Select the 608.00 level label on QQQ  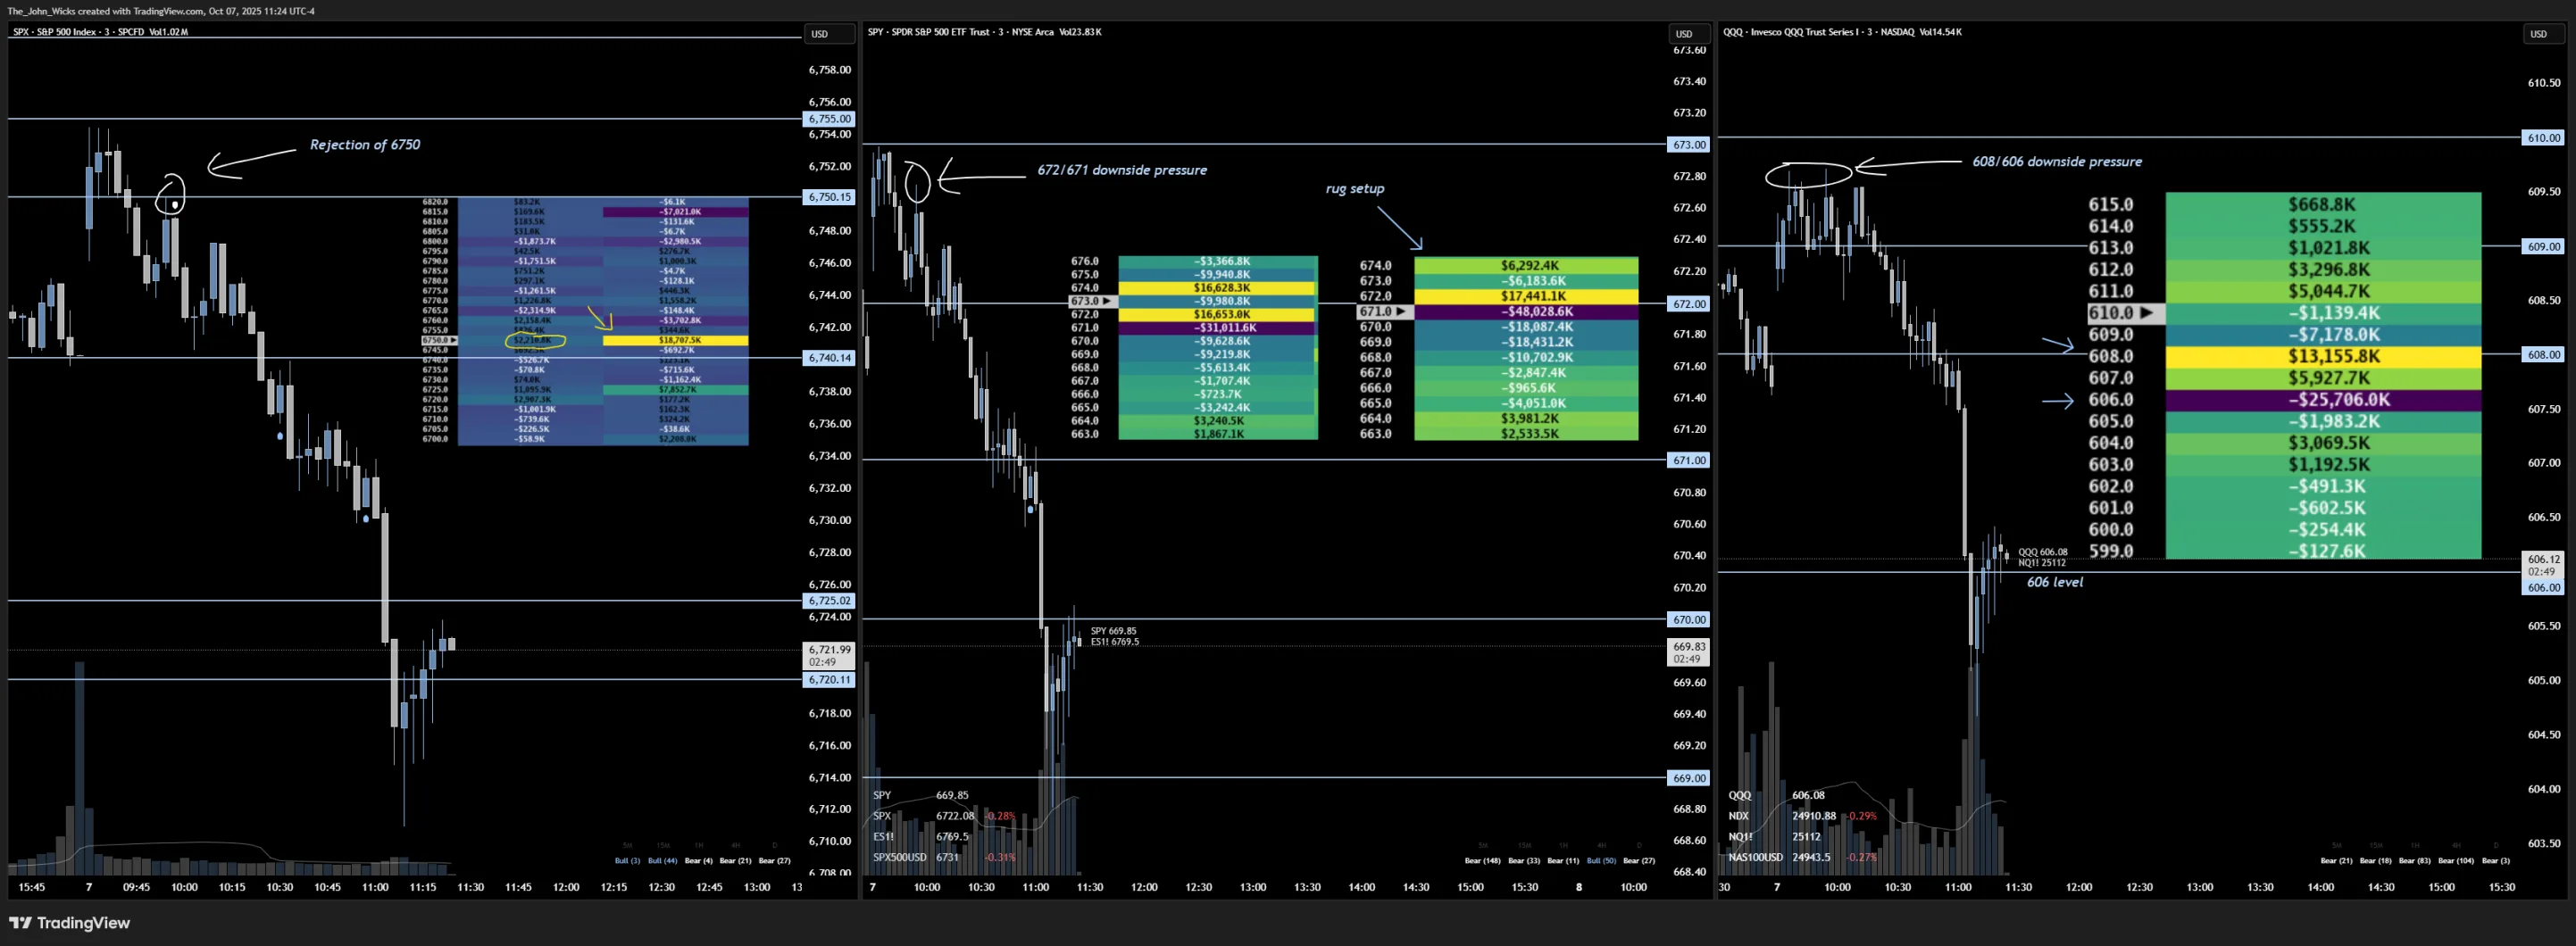[2543, 355]
